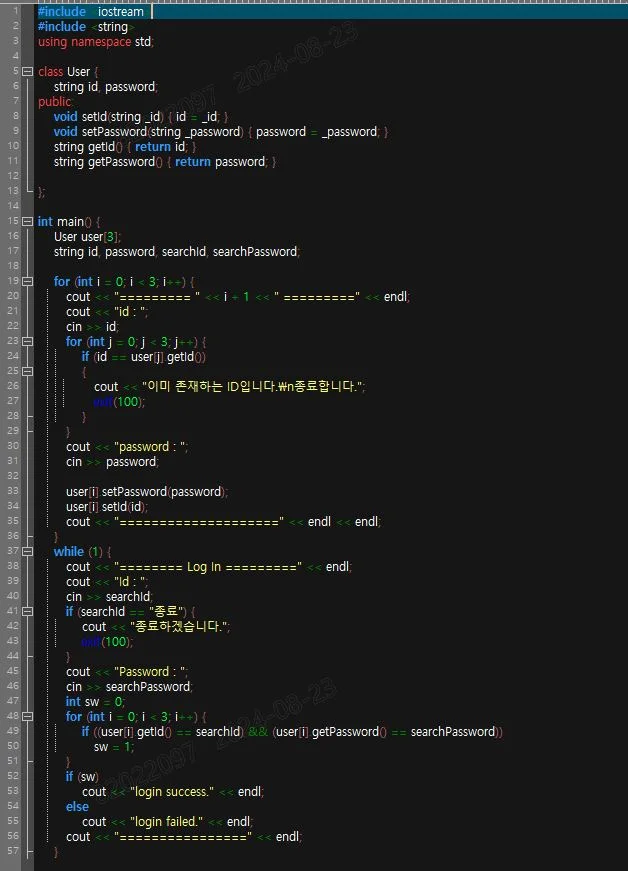Click the 'cin >> id;' statement

coord(92,327)
